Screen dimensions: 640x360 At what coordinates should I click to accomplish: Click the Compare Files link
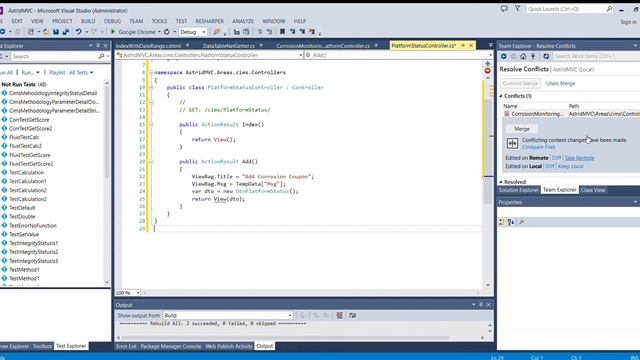click(538, 147)
